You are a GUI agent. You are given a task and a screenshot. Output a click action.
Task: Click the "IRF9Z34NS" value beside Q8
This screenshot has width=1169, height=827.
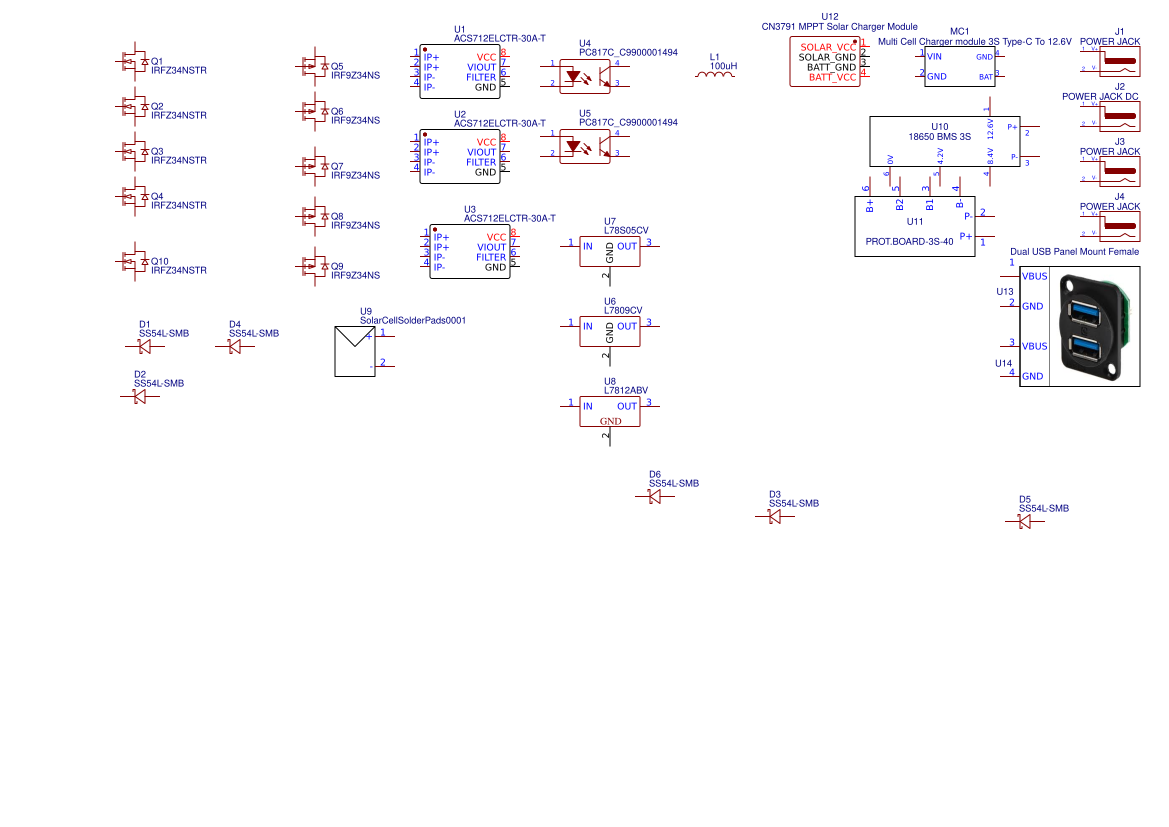[x=356, y=225]
